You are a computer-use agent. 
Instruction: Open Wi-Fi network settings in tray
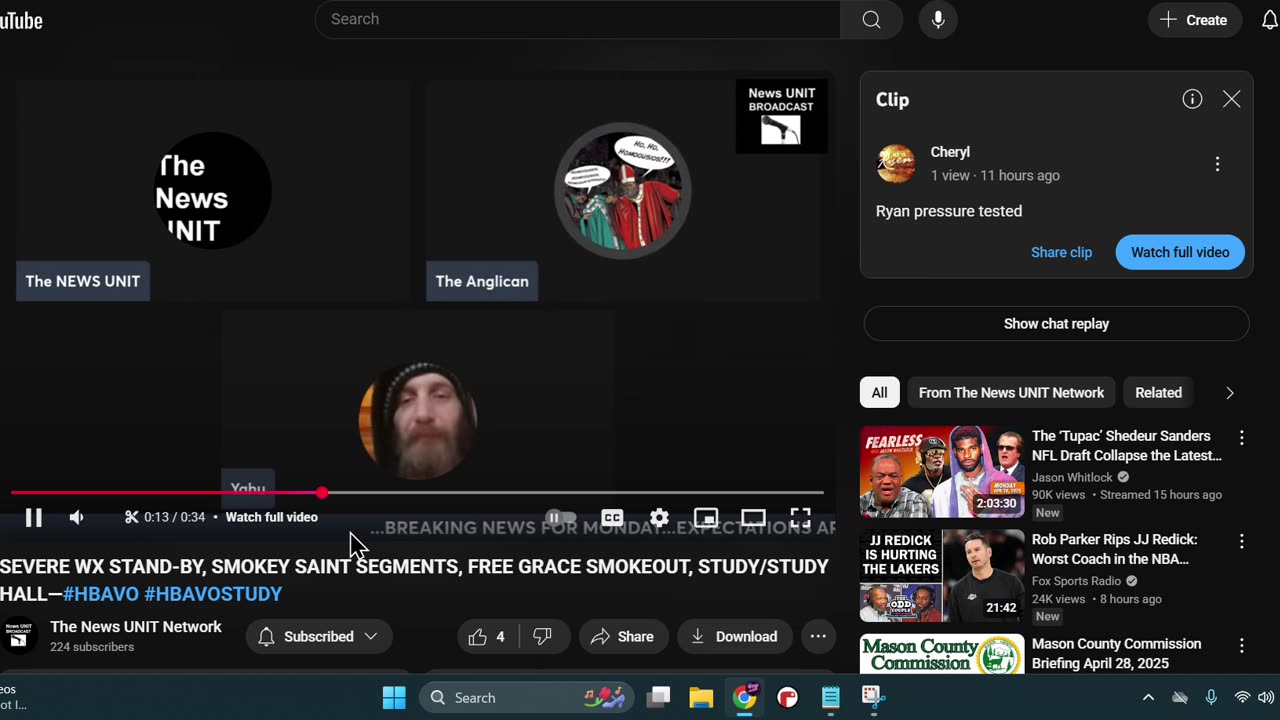pyautogui.click(x=1242, y=697)
